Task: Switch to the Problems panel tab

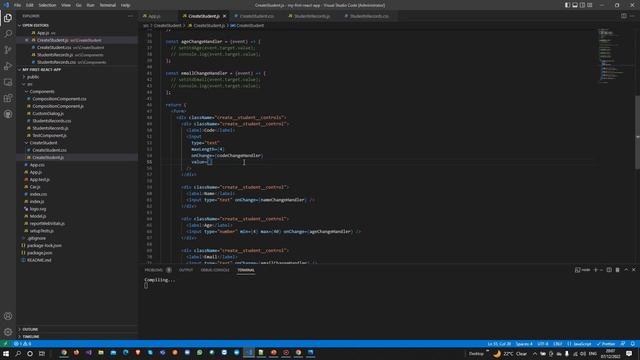Action: tap(157, 270)
